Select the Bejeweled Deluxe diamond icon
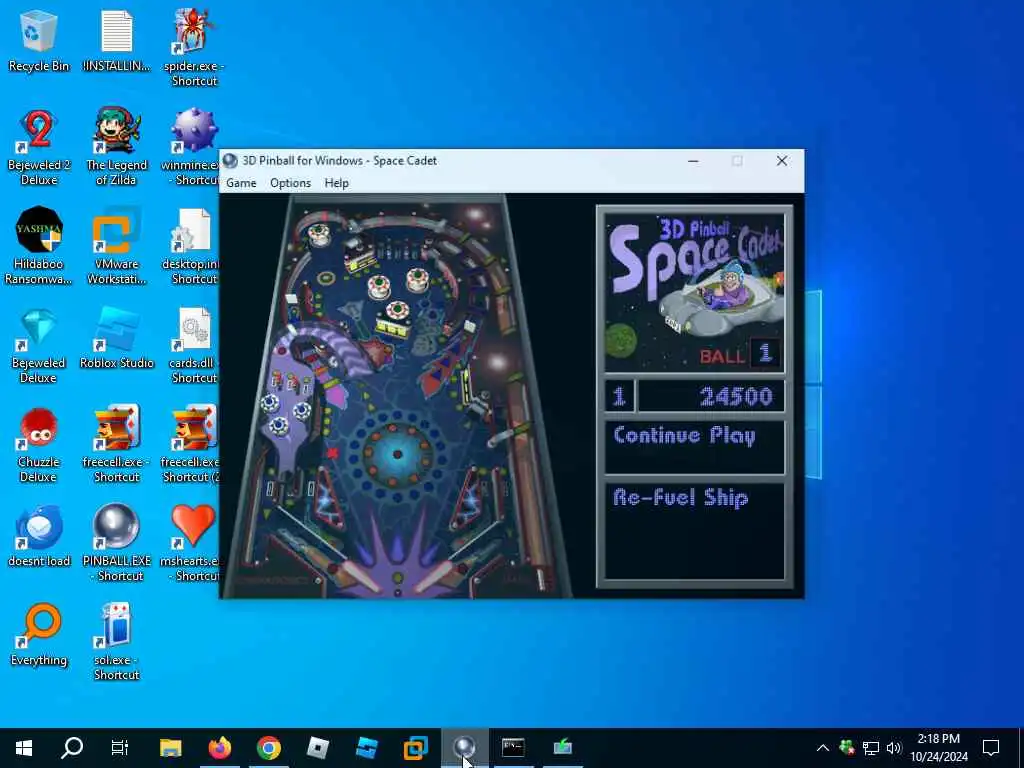Viewport: 1024px width, 768px height. [x=39, y=346]
